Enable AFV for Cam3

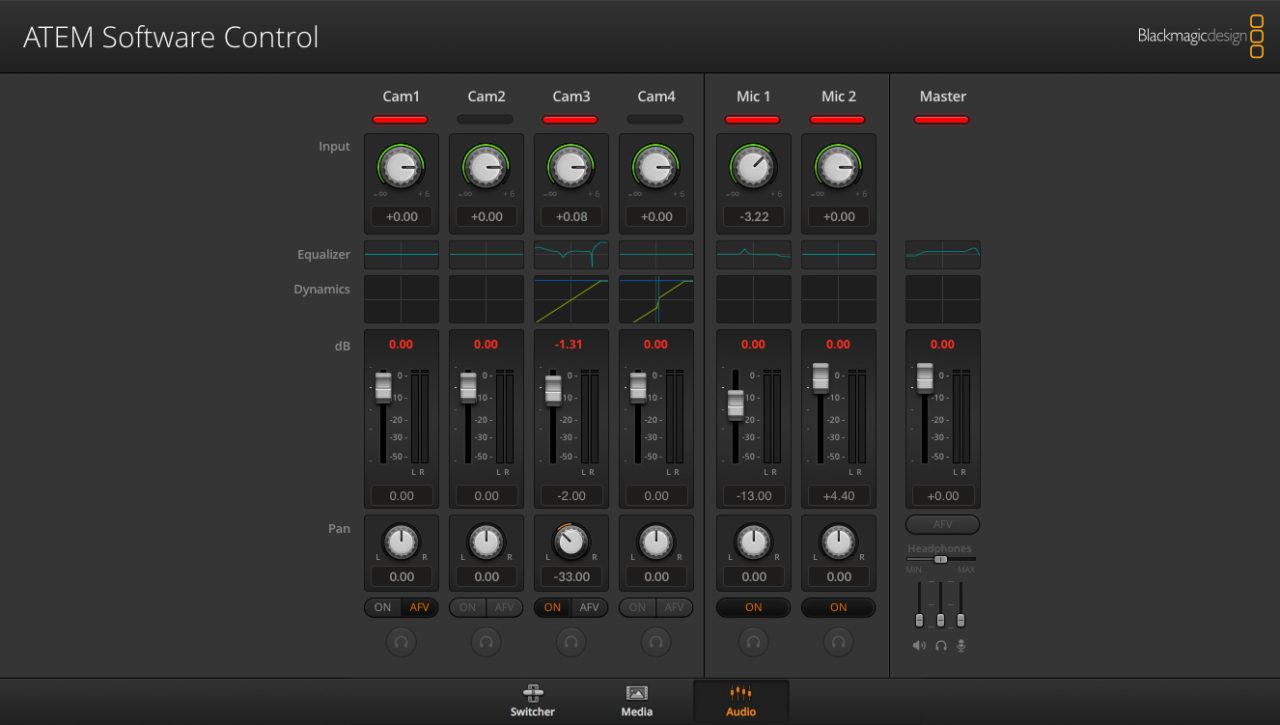click(589, 607)
